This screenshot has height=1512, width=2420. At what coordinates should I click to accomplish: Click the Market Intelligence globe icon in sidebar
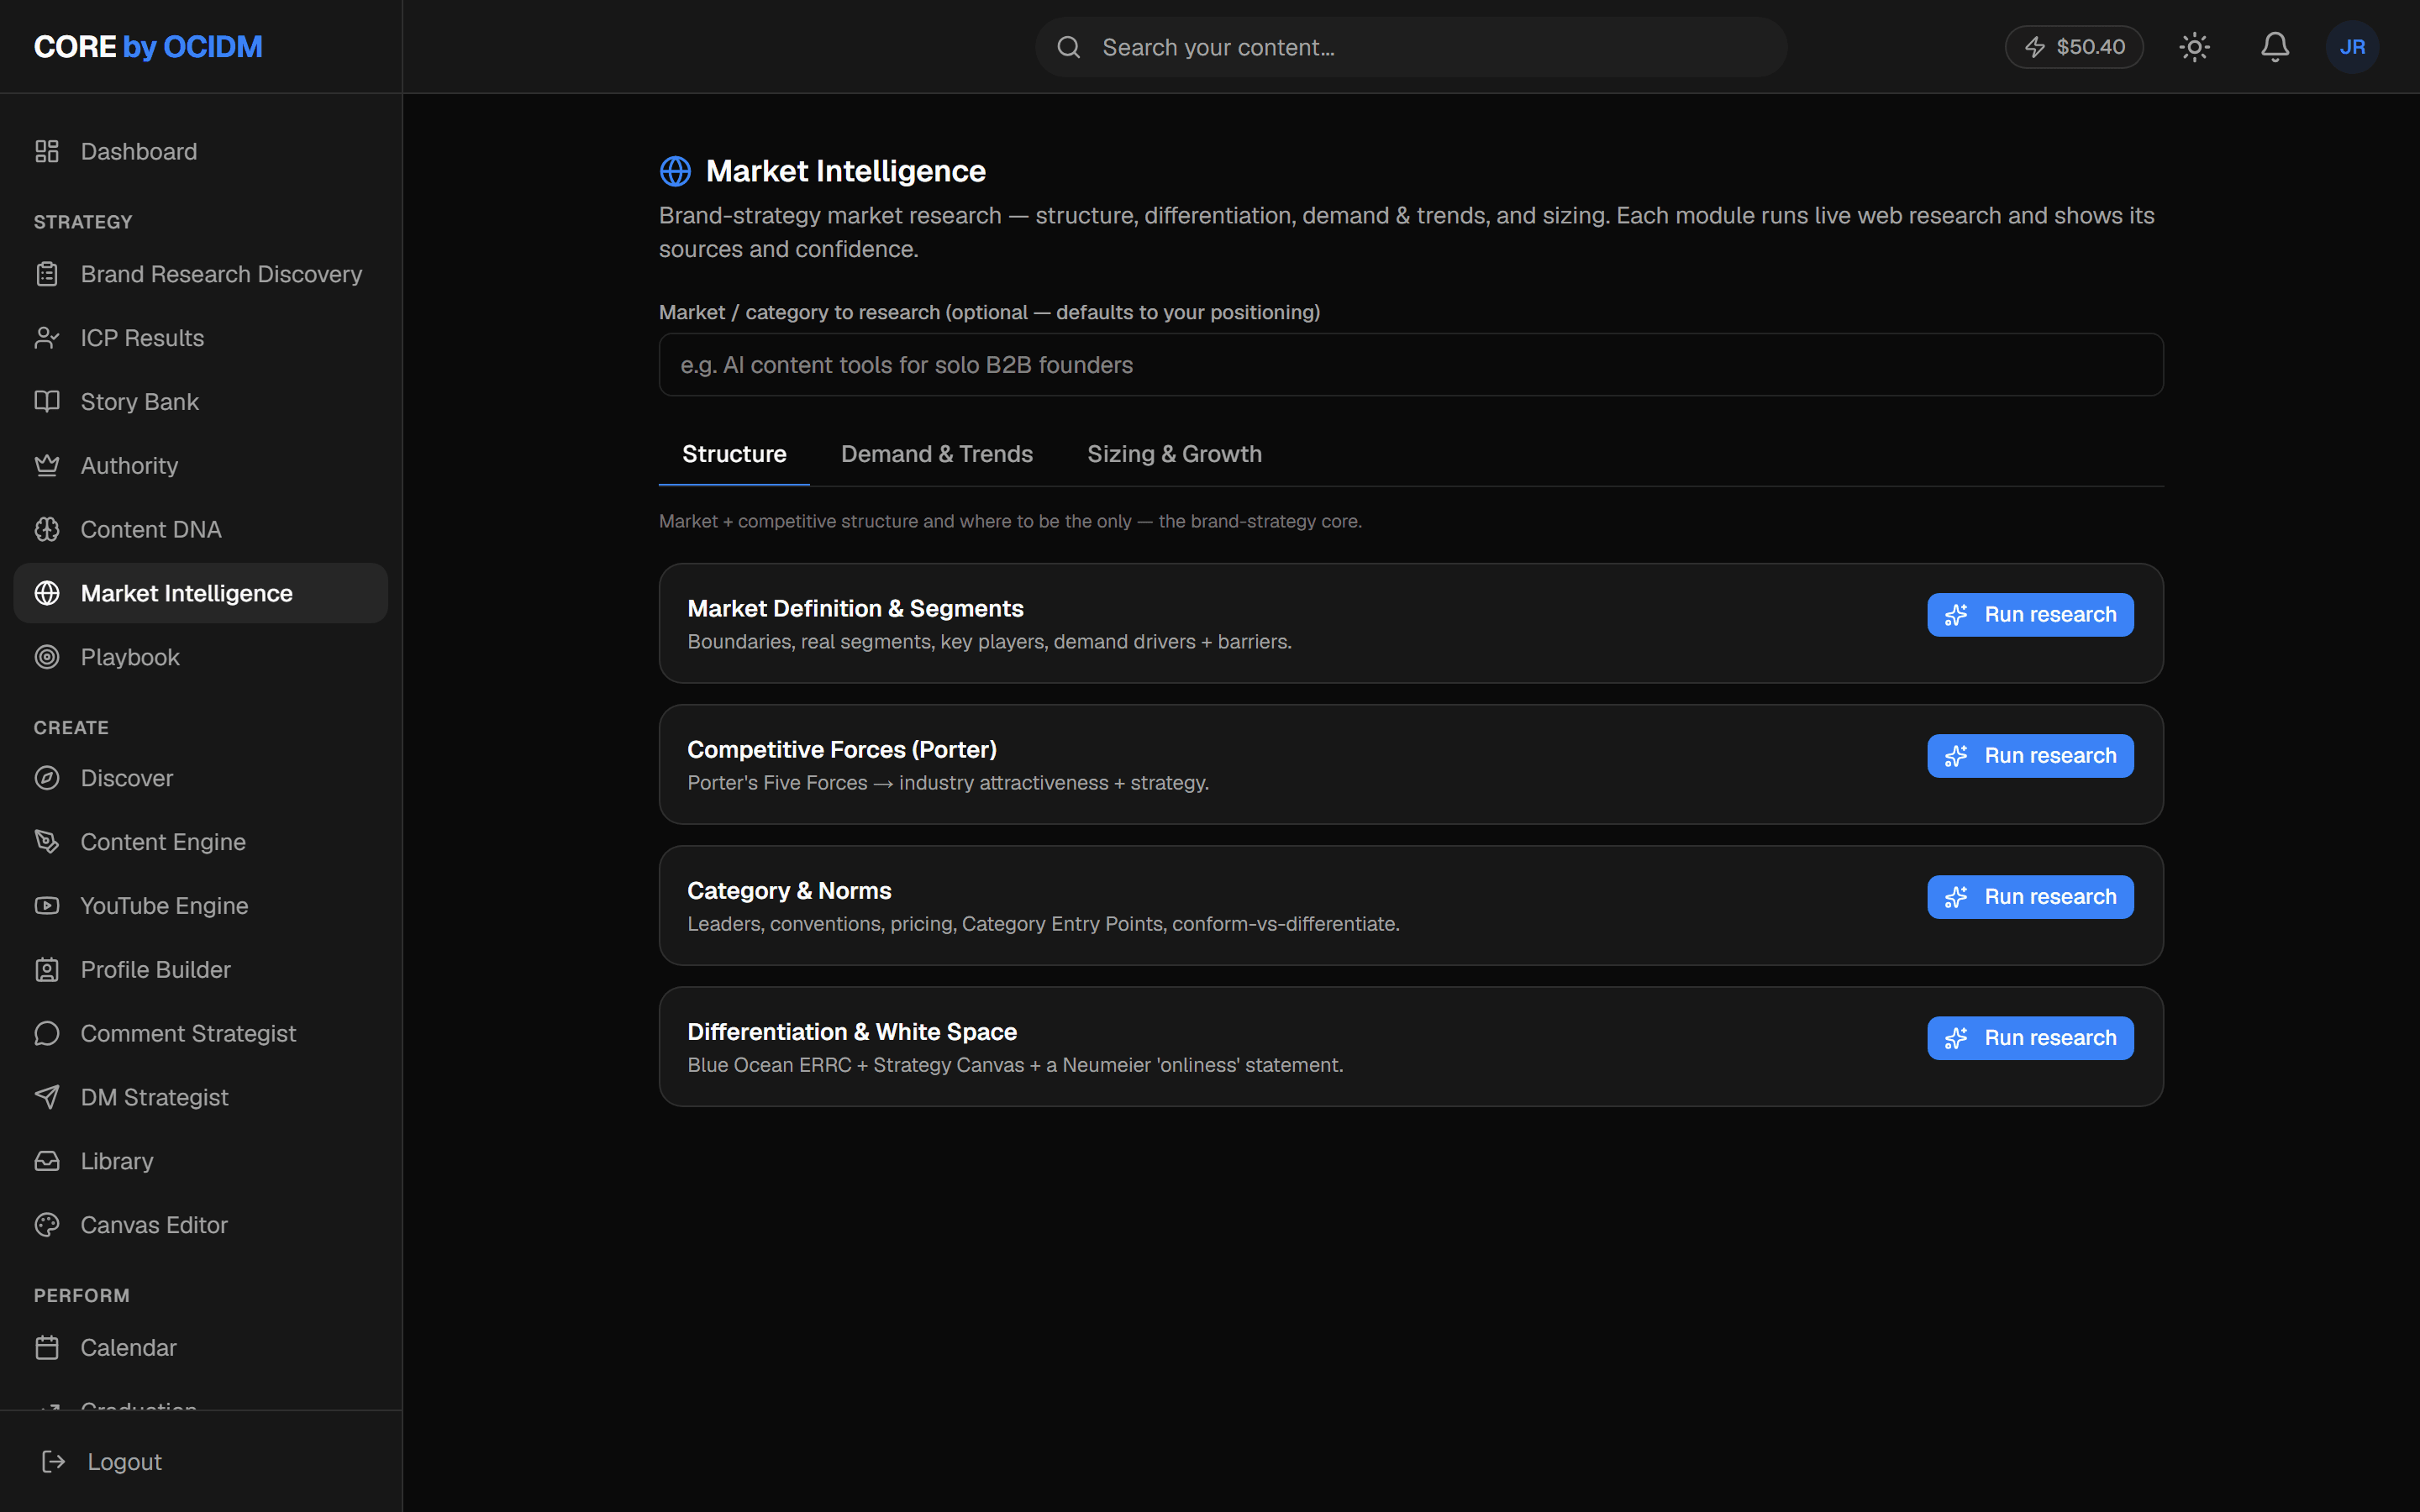(47, 593)
